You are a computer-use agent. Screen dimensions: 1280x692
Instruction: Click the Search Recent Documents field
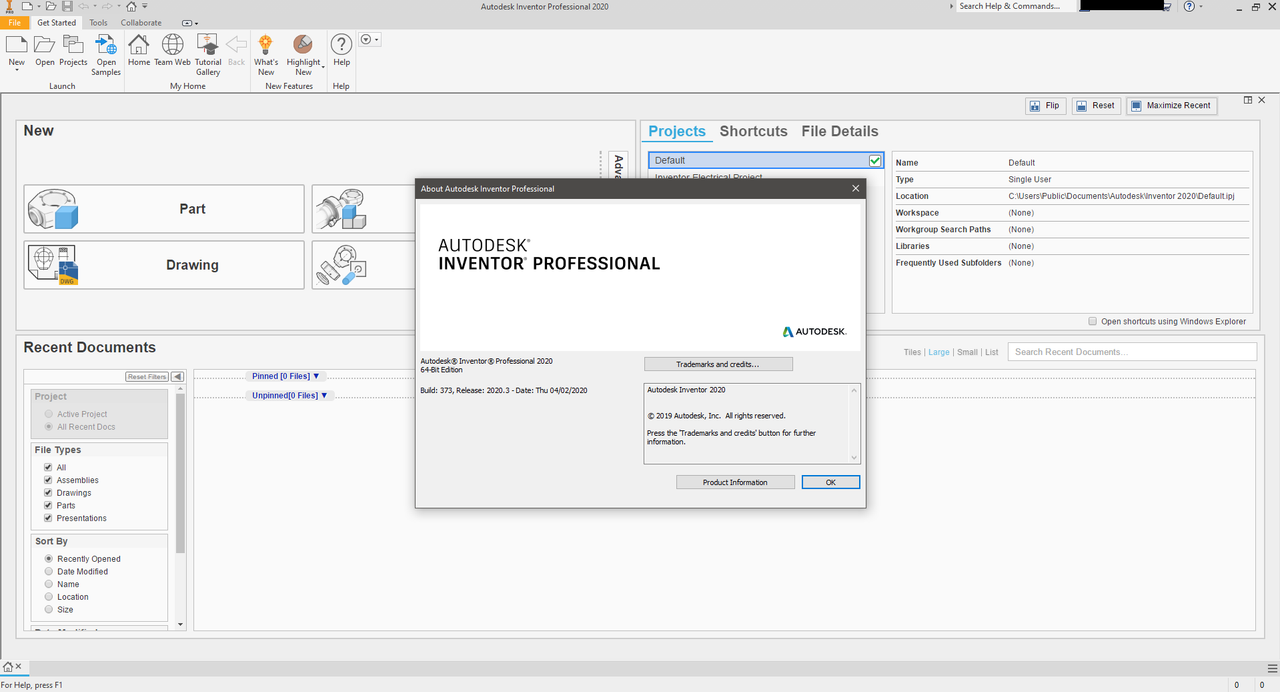pos(1132,352)
